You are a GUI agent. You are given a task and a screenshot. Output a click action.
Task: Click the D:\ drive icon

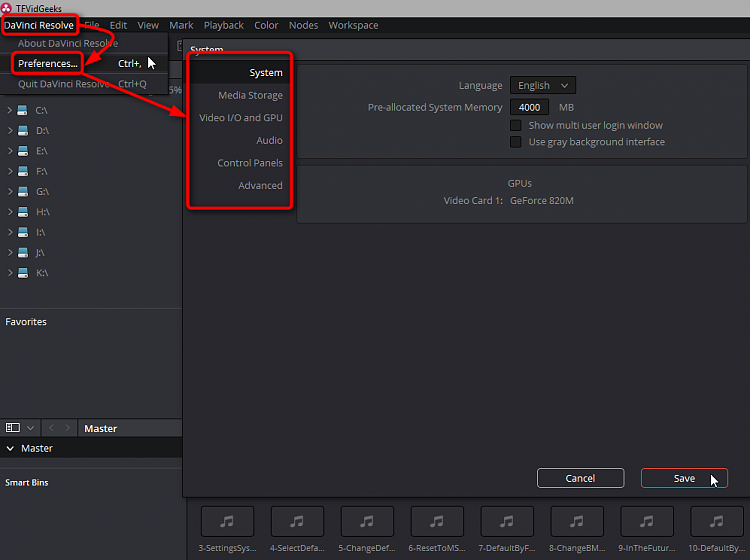click(x=22, y=131)
